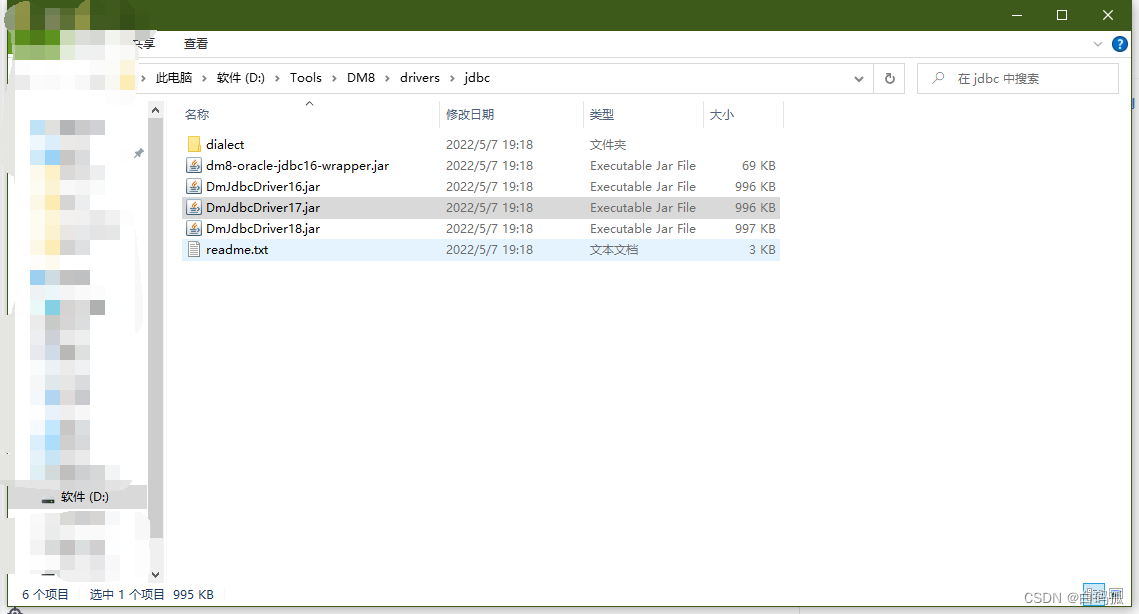Go to 软件 (D:) in the breadcrumb

pos(240,78)
